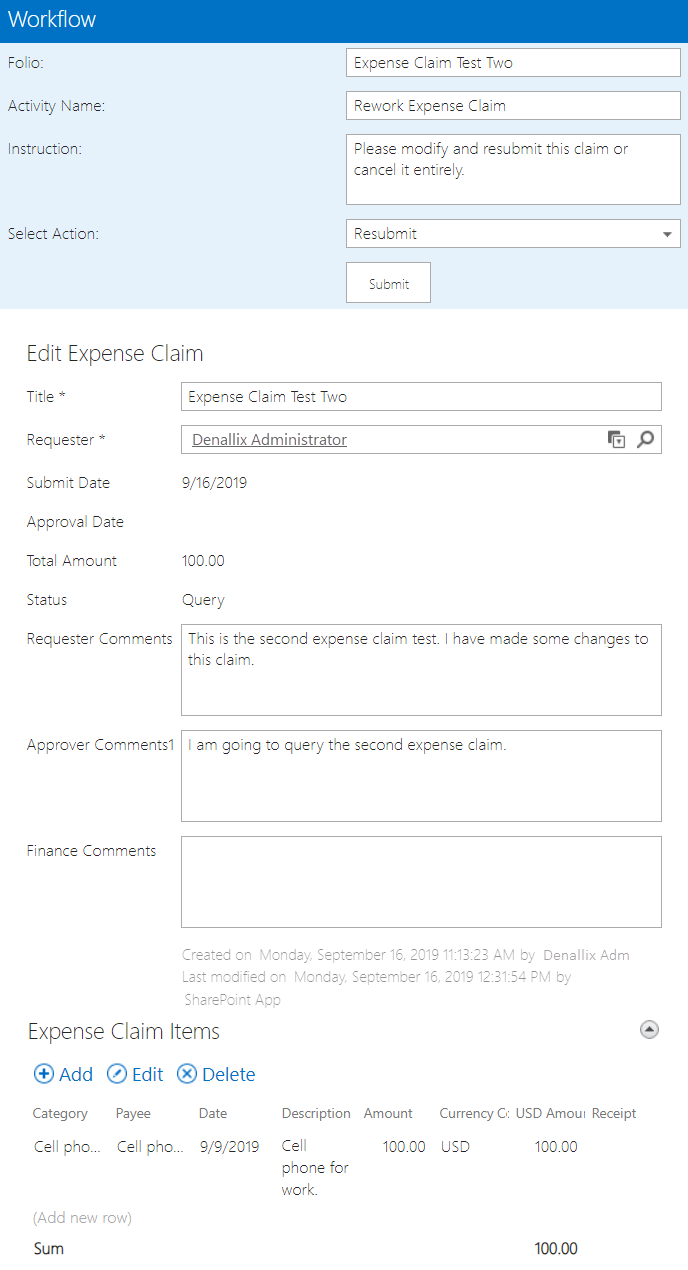
Task: Edit the selected expense item
Action: 135,1074
